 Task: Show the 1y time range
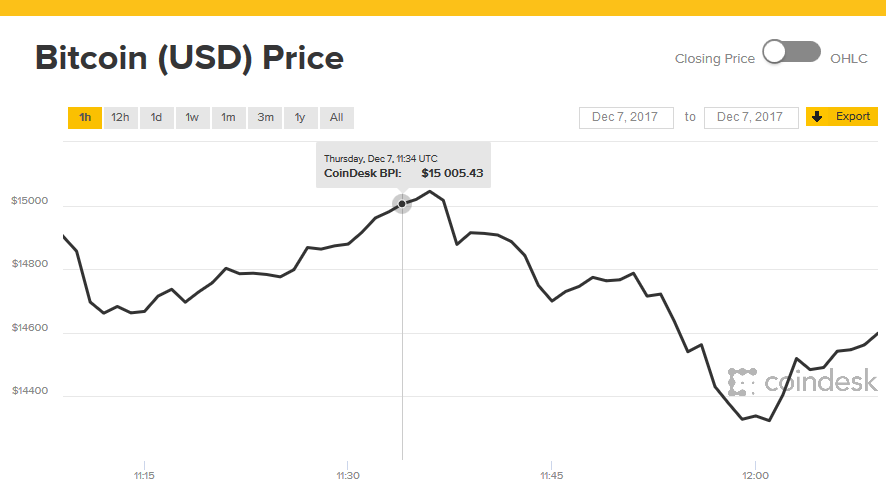(x=300, y=118)
